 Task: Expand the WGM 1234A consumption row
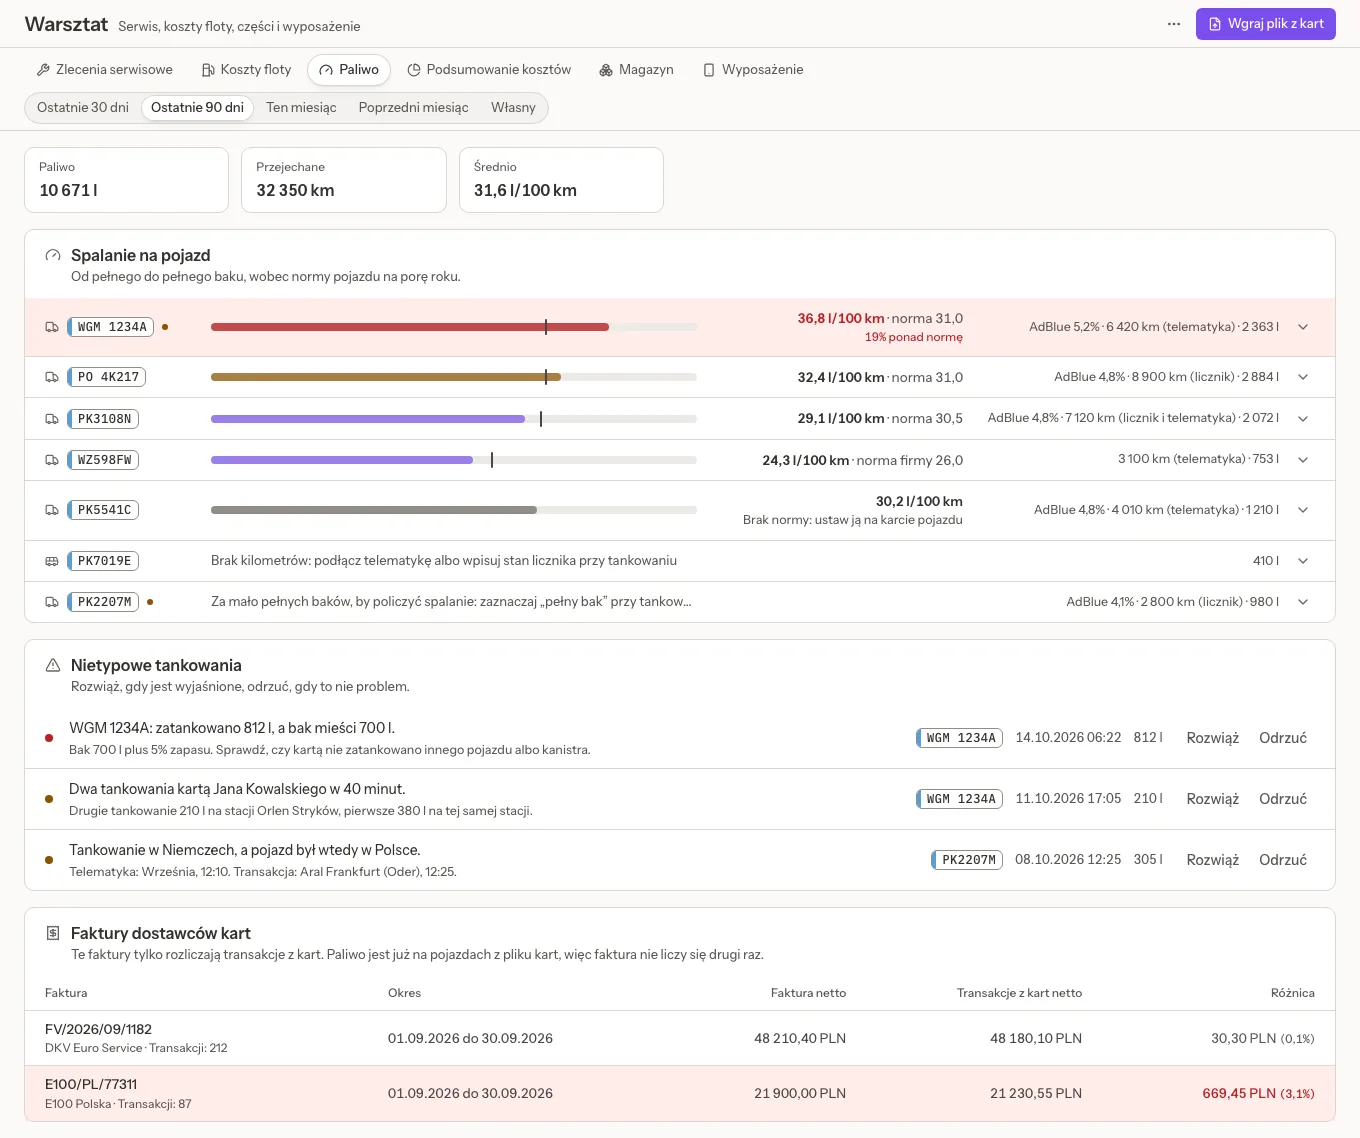pos(1303,327)
